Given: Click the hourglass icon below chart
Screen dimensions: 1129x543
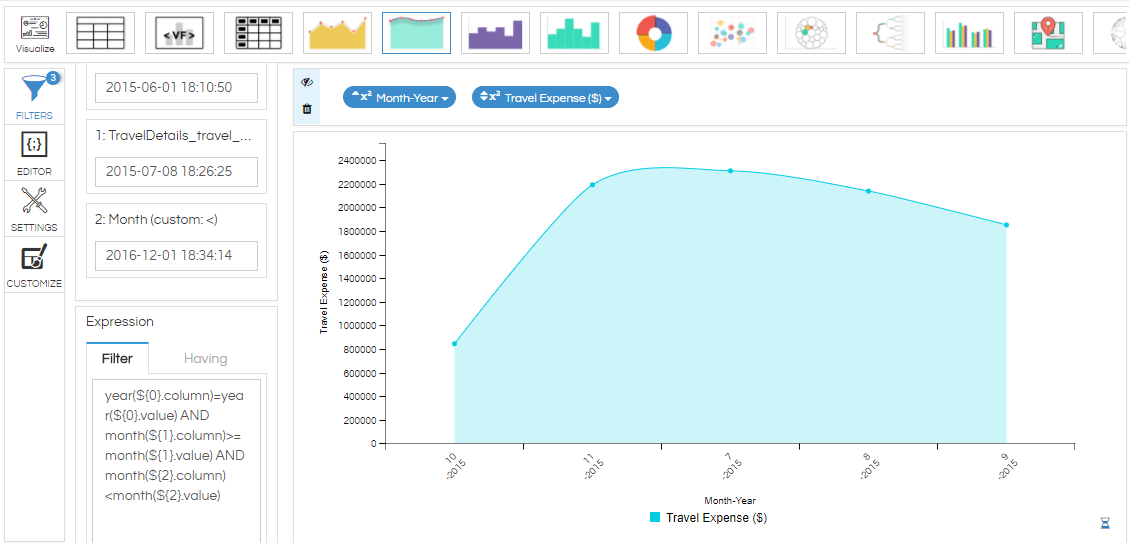Looking at the screenshot, I should point(1105,522).
